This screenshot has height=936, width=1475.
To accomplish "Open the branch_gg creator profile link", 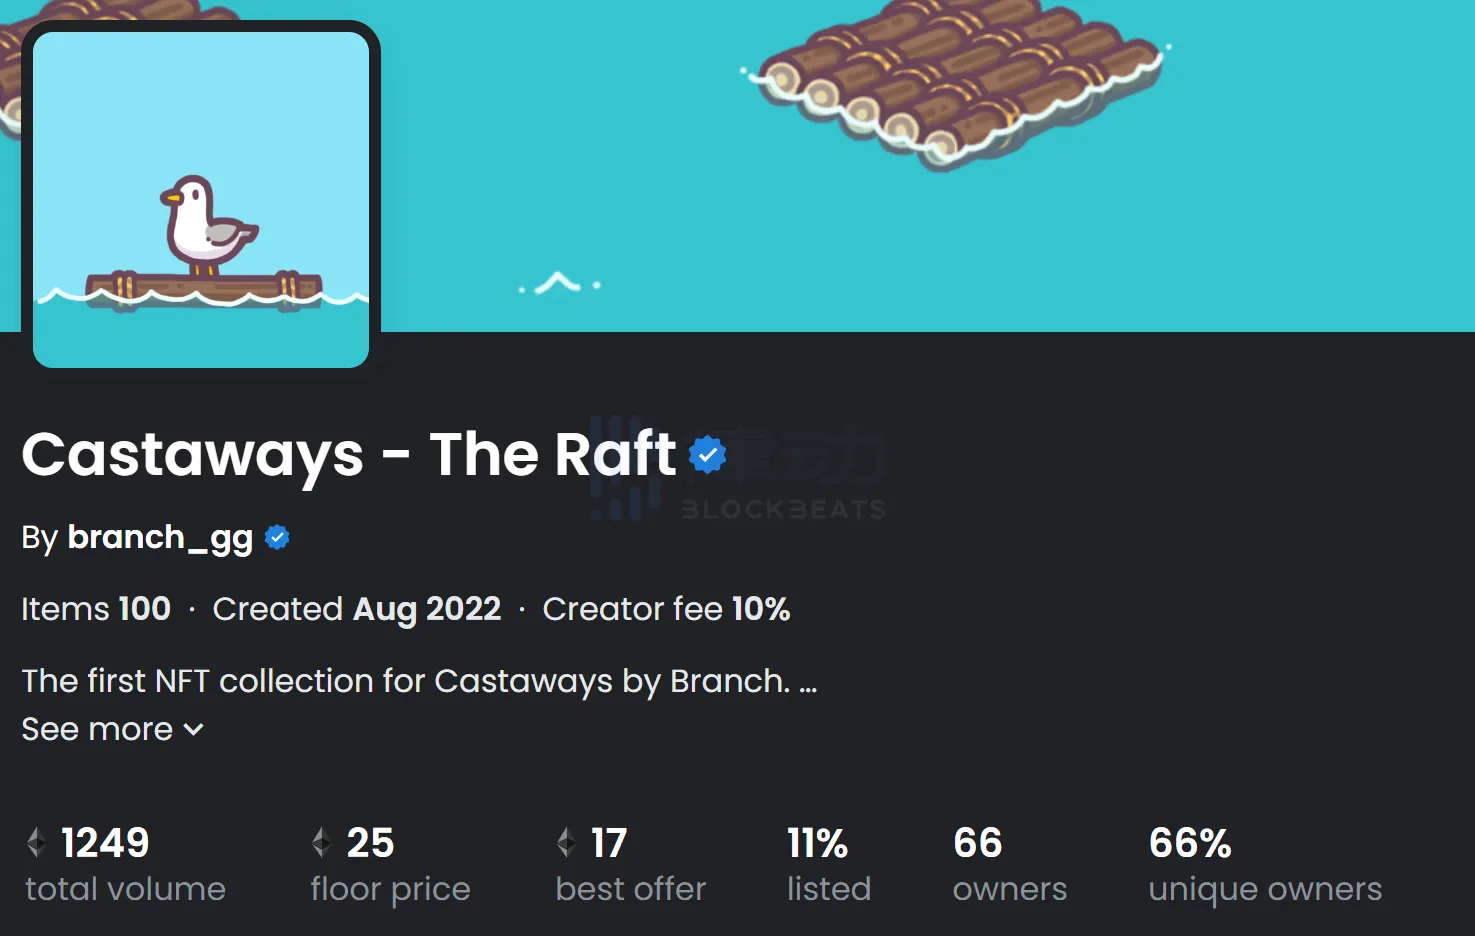I will (160, 538).
